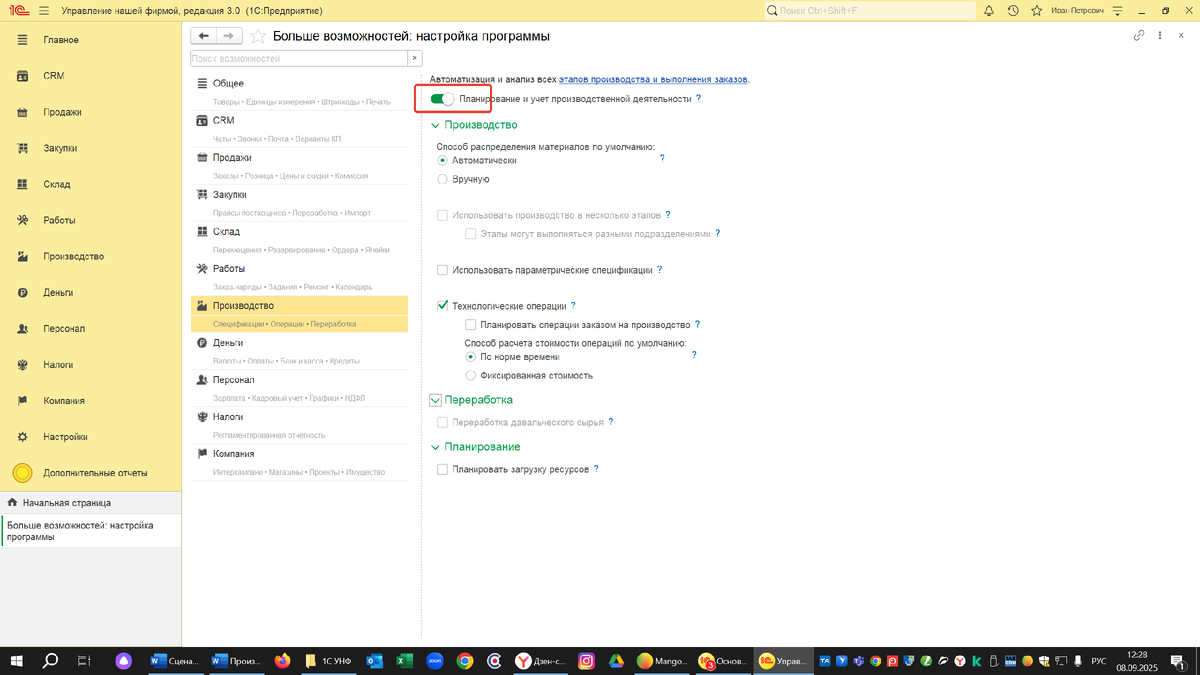1200x675 pixels.
Task: Open Instagram app from the taskbar
Action: tap(587, 661)
